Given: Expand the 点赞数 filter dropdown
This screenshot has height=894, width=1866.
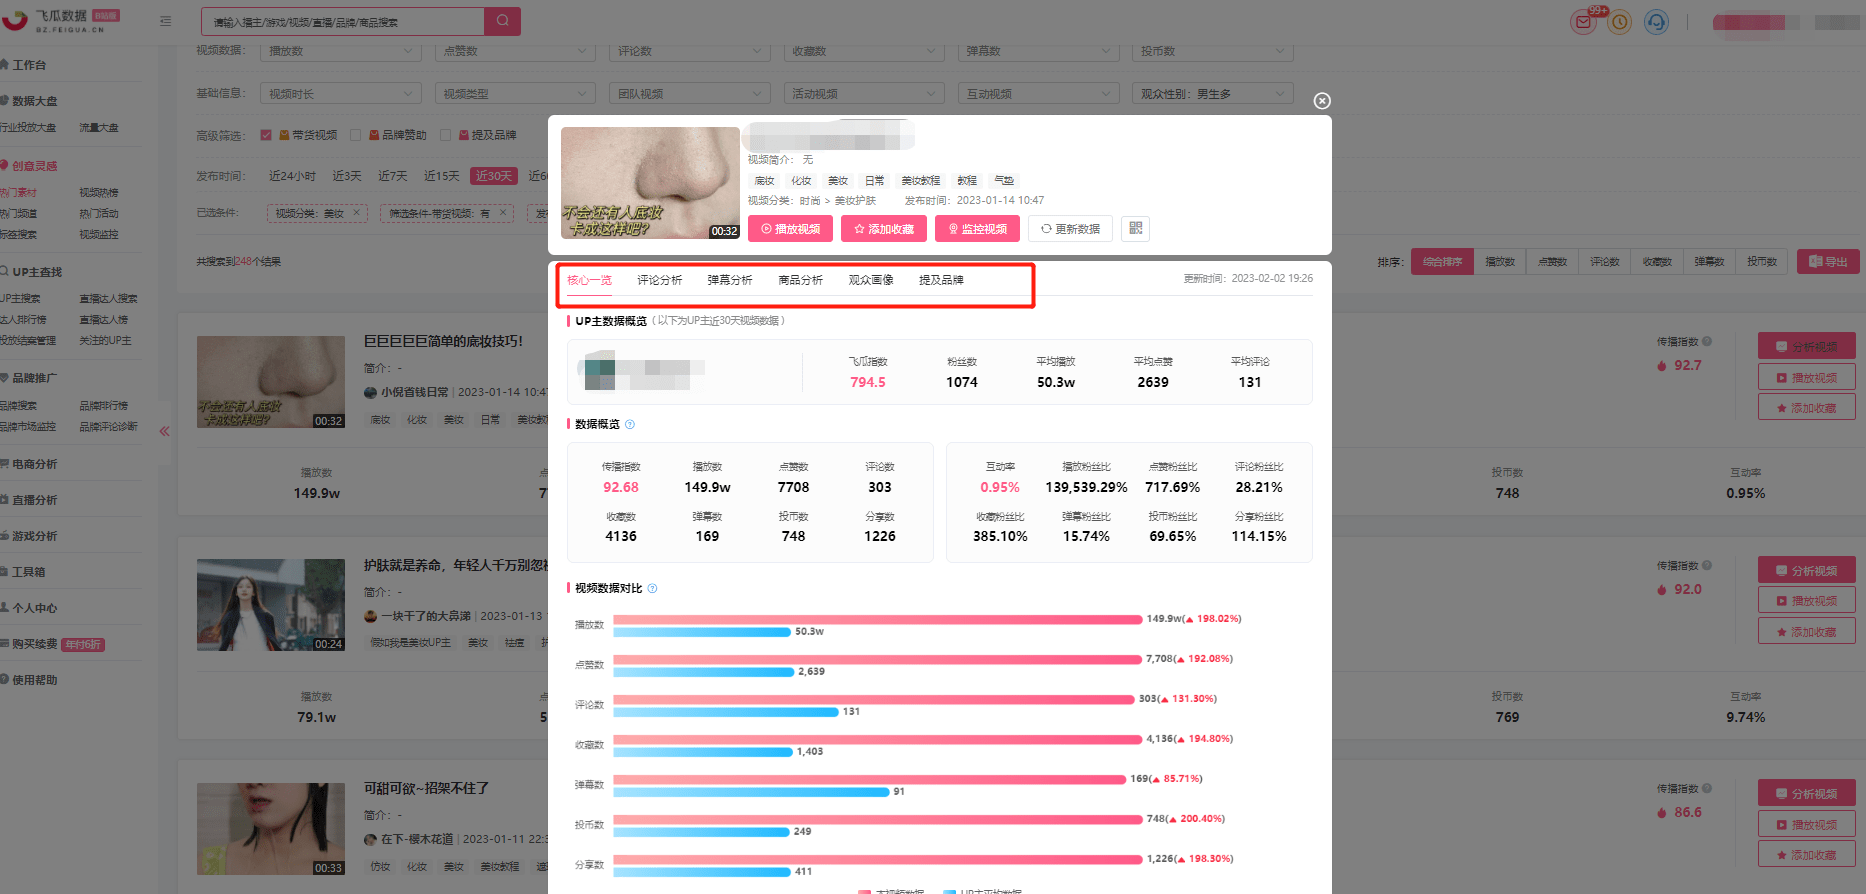Looking at the screenshot, I should pos(515,51).
